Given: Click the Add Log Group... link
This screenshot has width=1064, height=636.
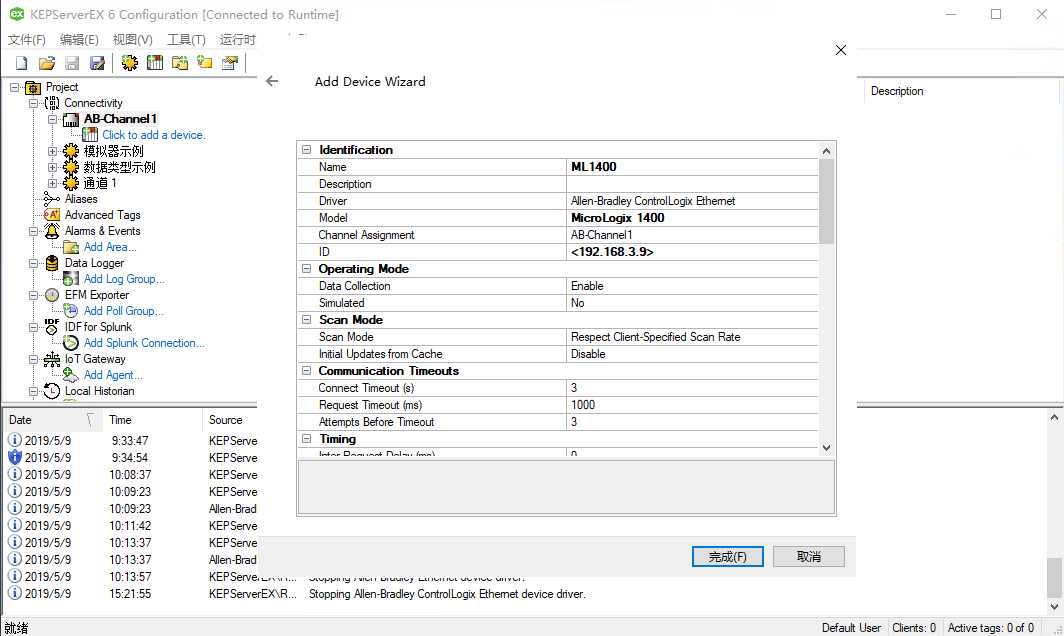Looking at the screenshot, I should click(124, 279).
